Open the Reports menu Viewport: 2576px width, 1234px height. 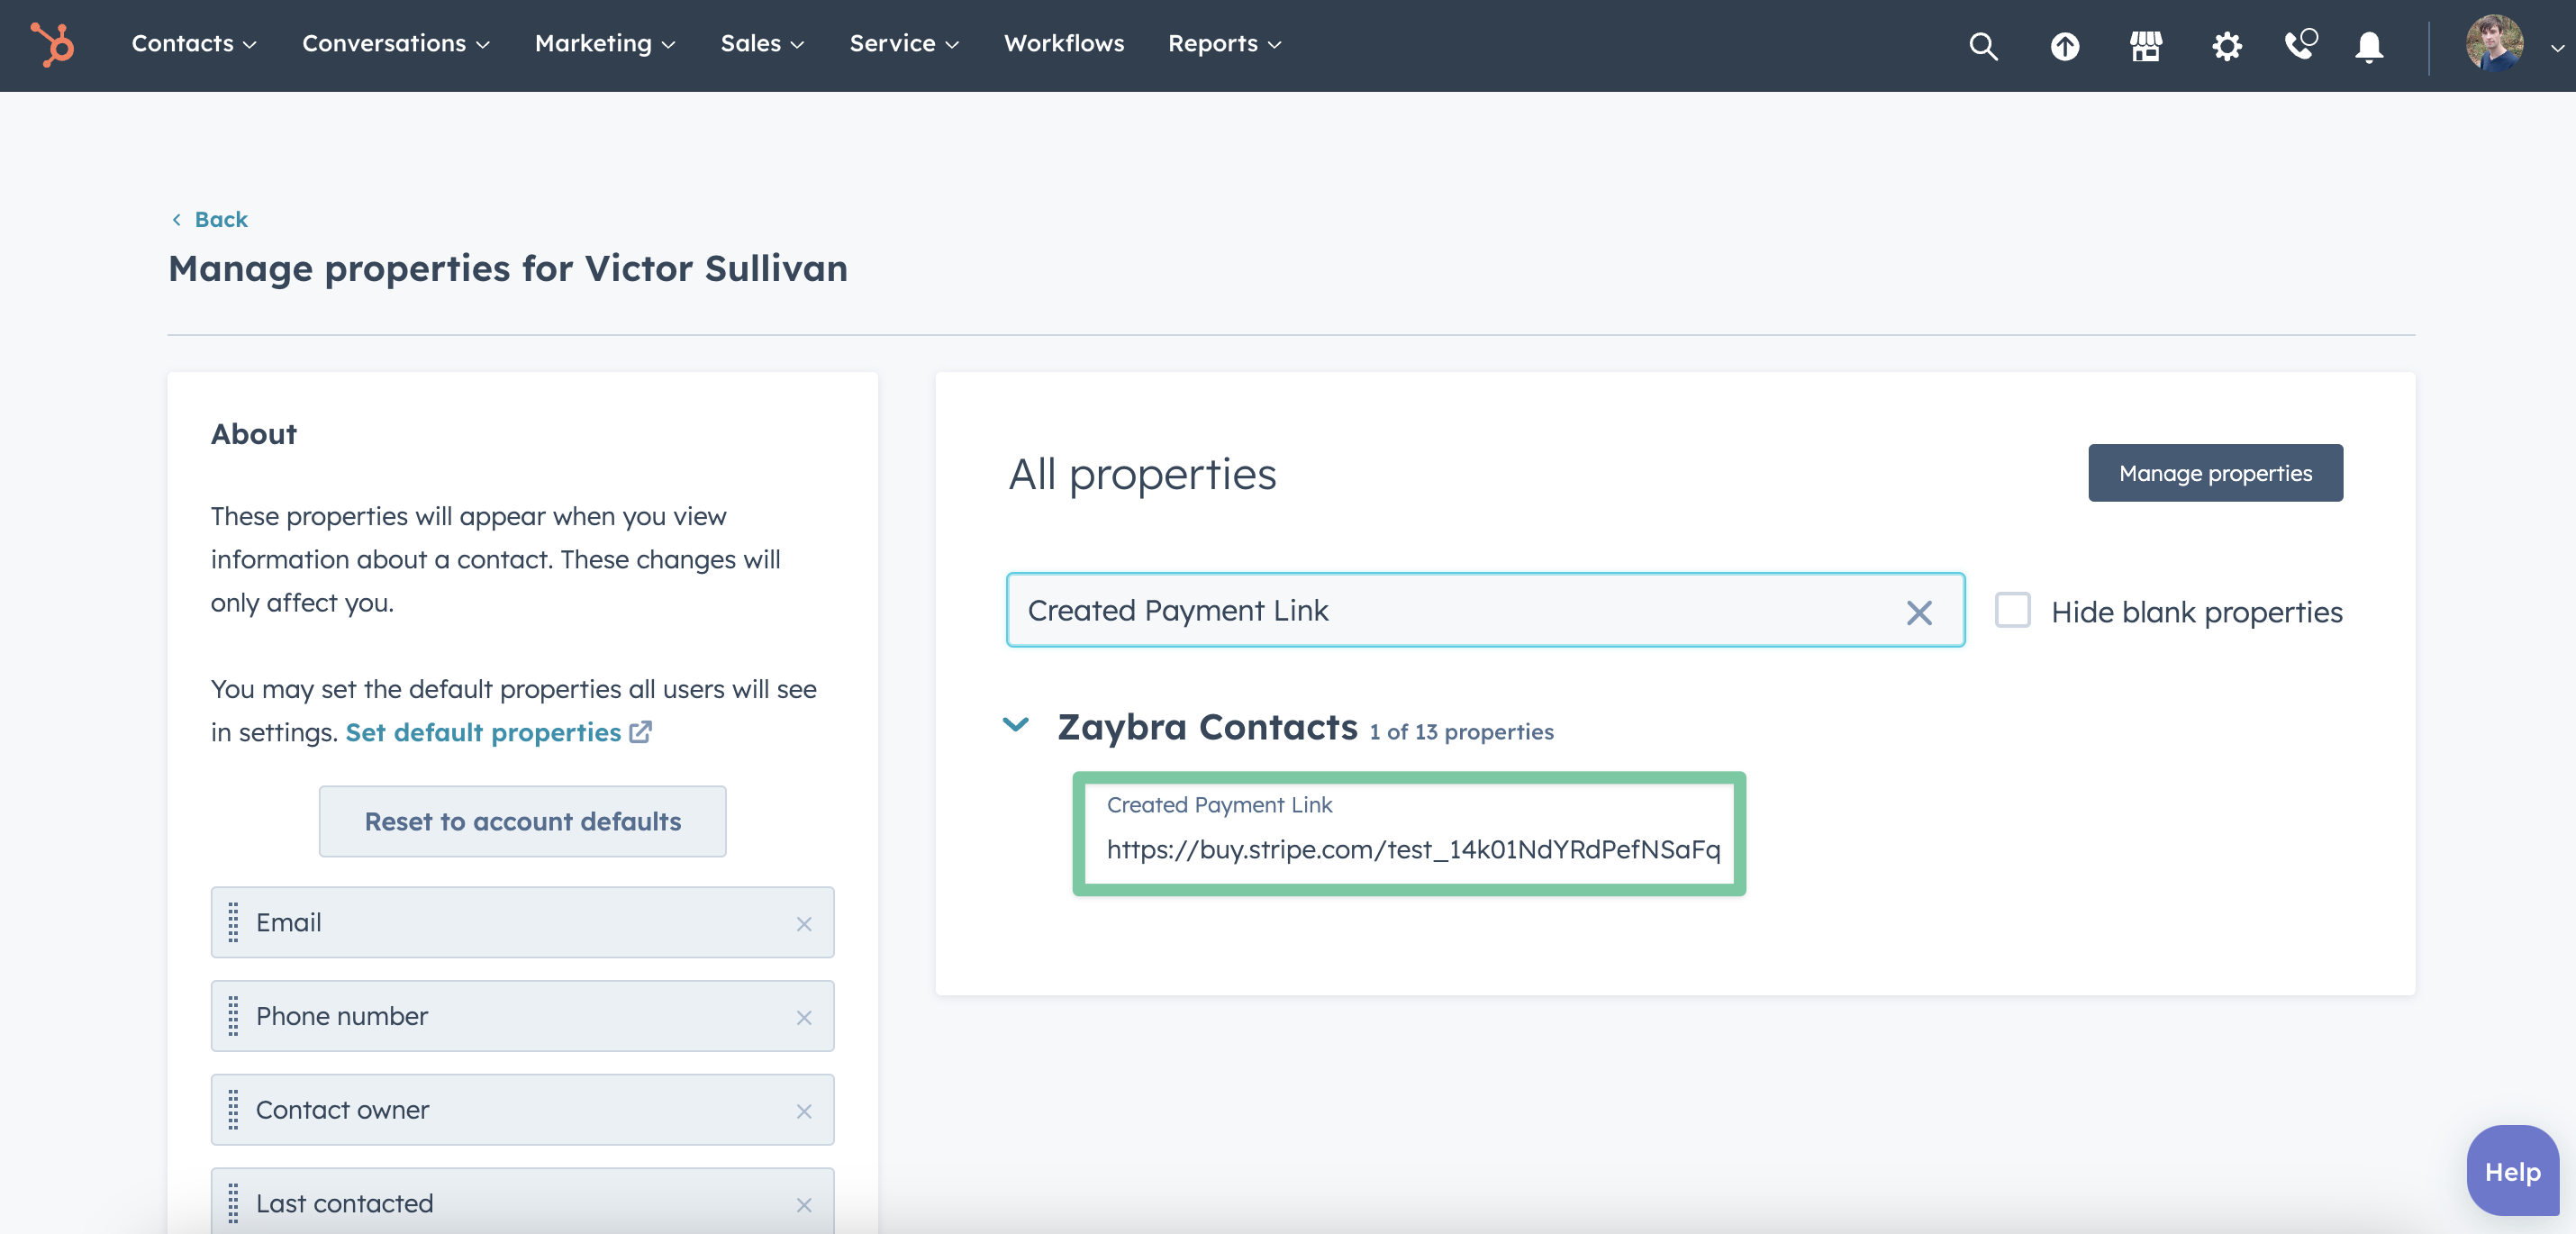(1224, 44)
